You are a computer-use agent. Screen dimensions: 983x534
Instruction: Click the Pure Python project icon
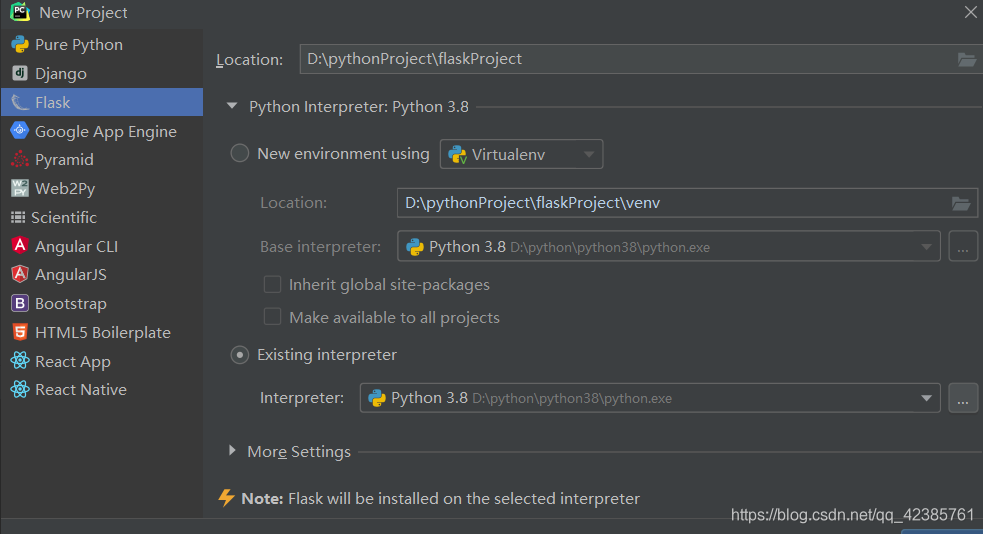click(x=20, y=44)
